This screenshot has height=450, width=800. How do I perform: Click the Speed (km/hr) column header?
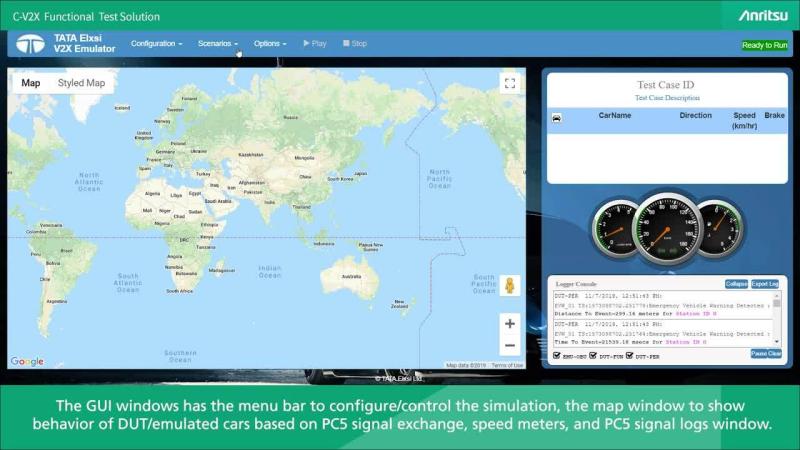(744, 120)
